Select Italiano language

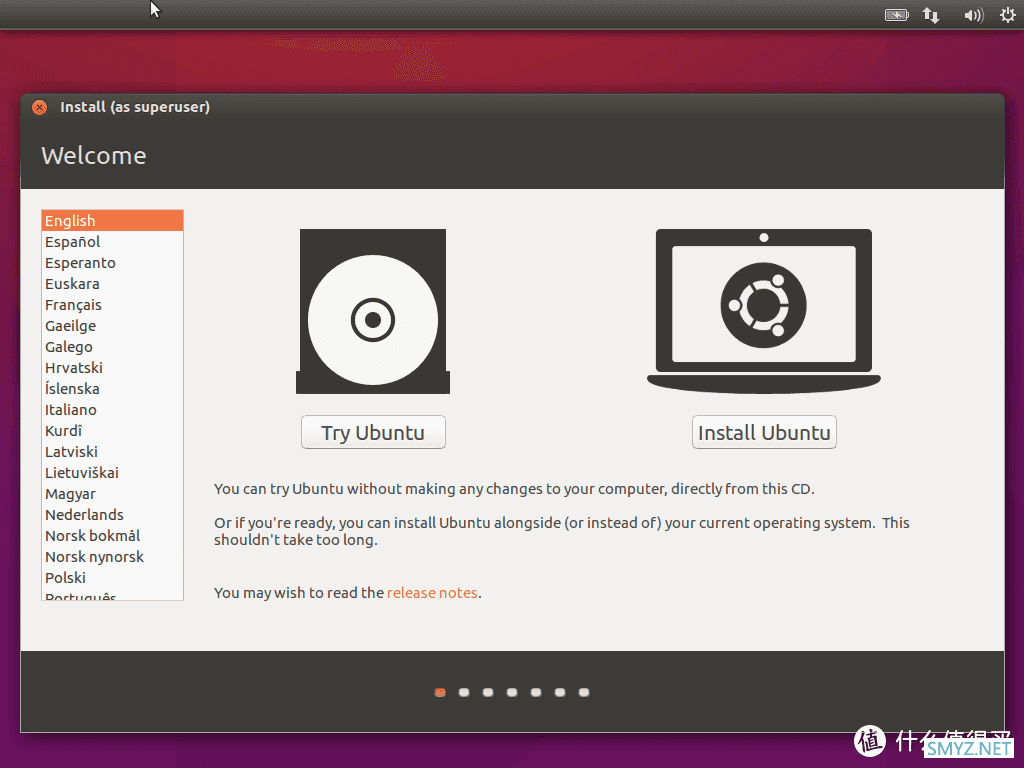[112, 409]
